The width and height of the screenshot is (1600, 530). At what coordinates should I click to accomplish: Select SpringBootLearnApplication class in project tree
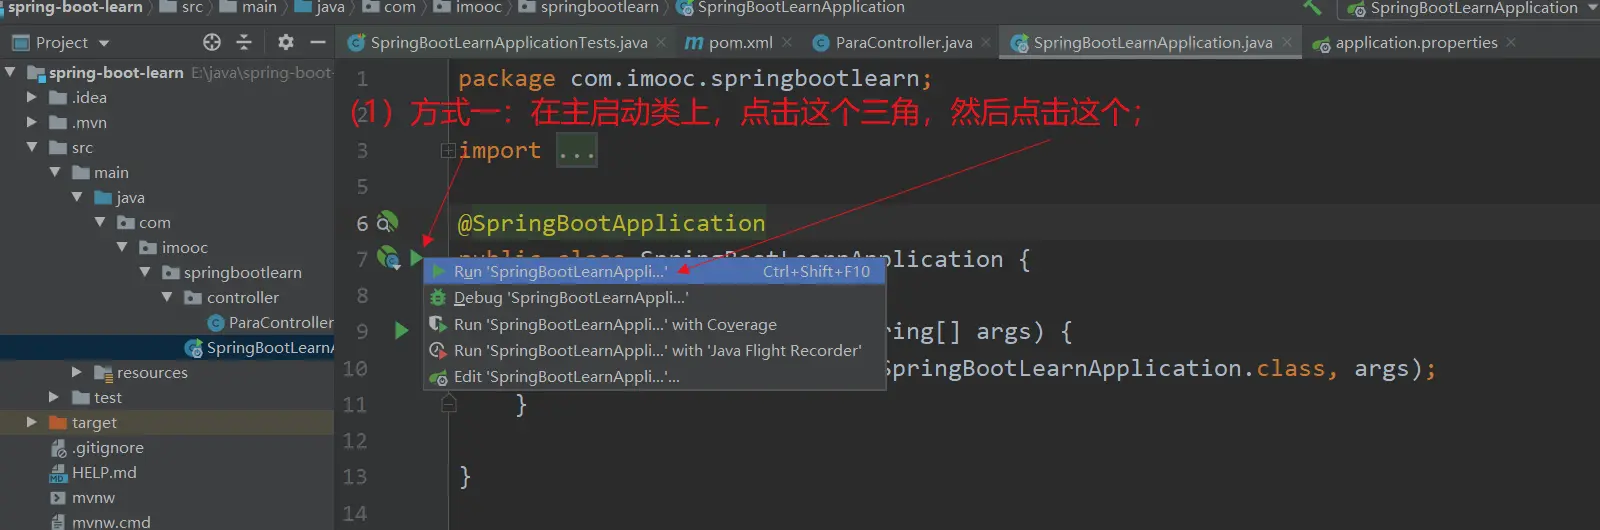[x=258, y=347]
